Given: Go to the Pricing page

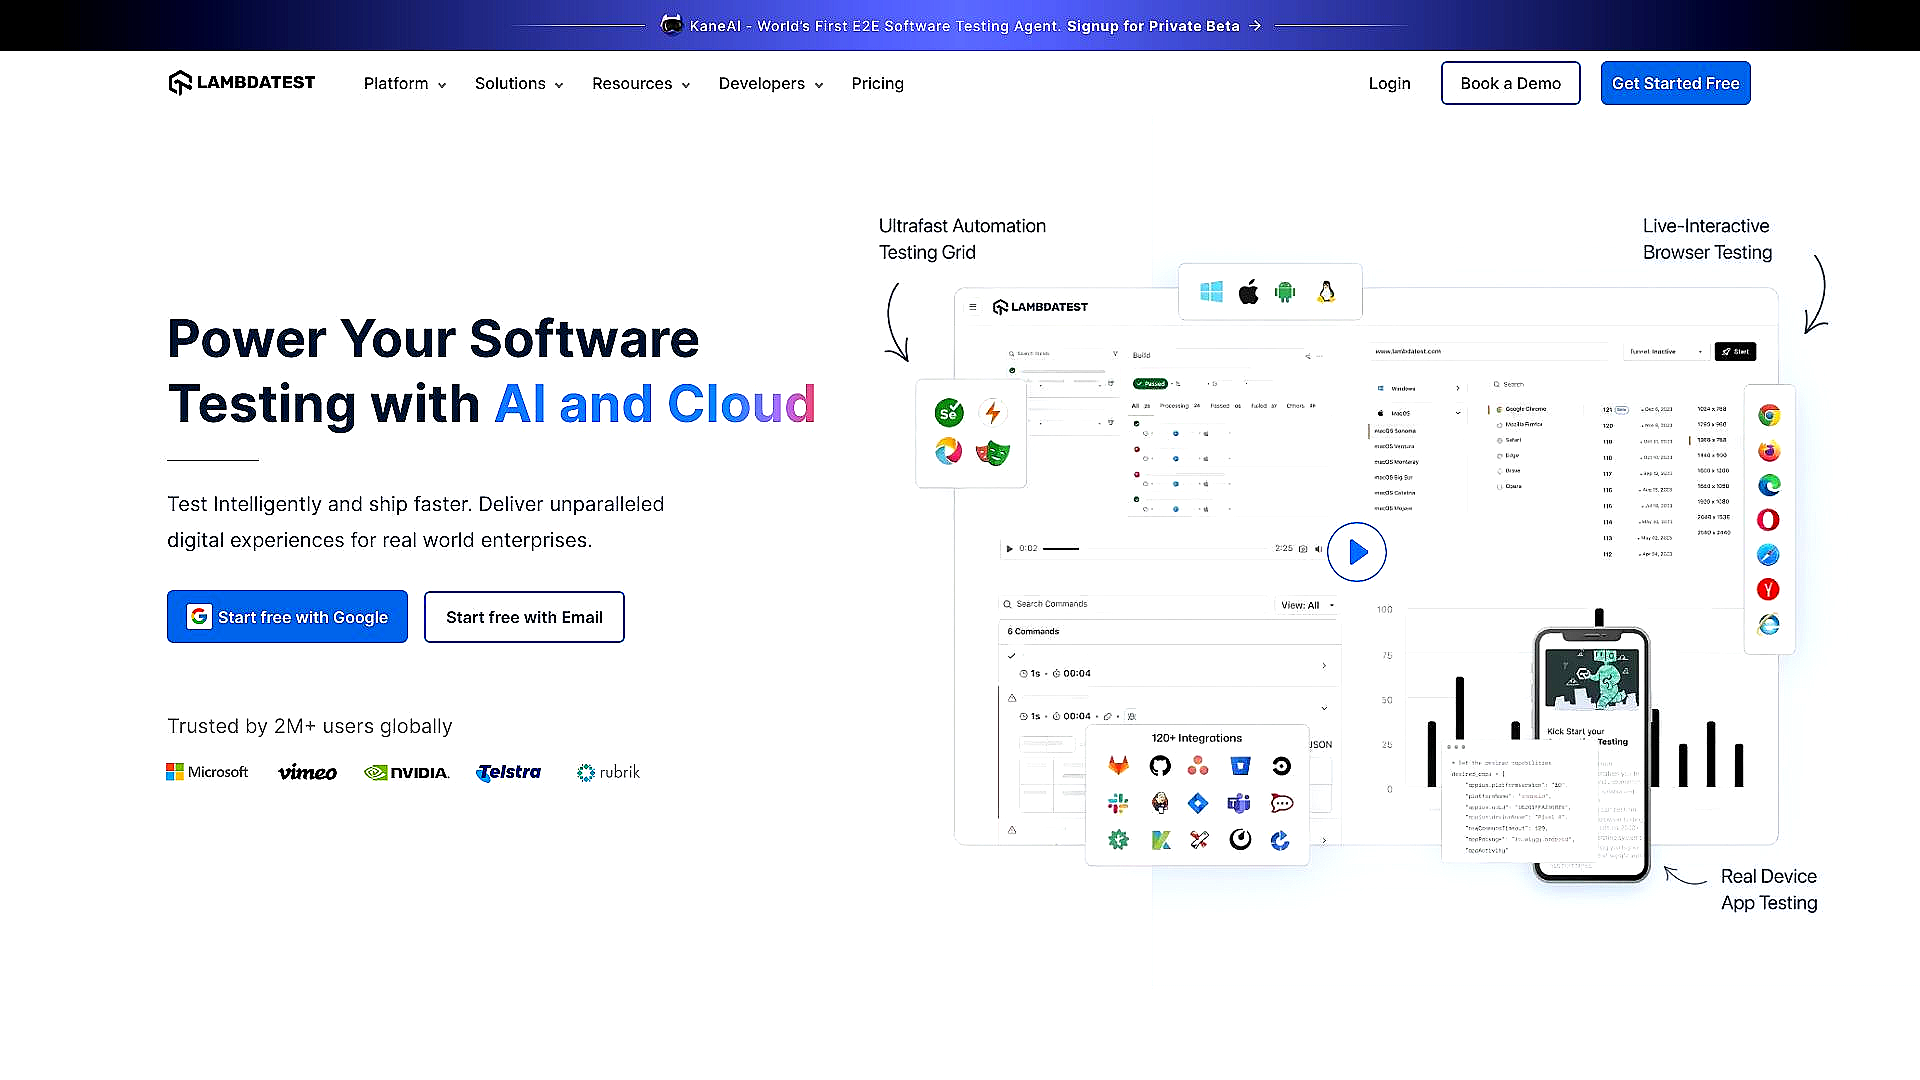Looking at the screenshot, I should (x=877, y=84).
